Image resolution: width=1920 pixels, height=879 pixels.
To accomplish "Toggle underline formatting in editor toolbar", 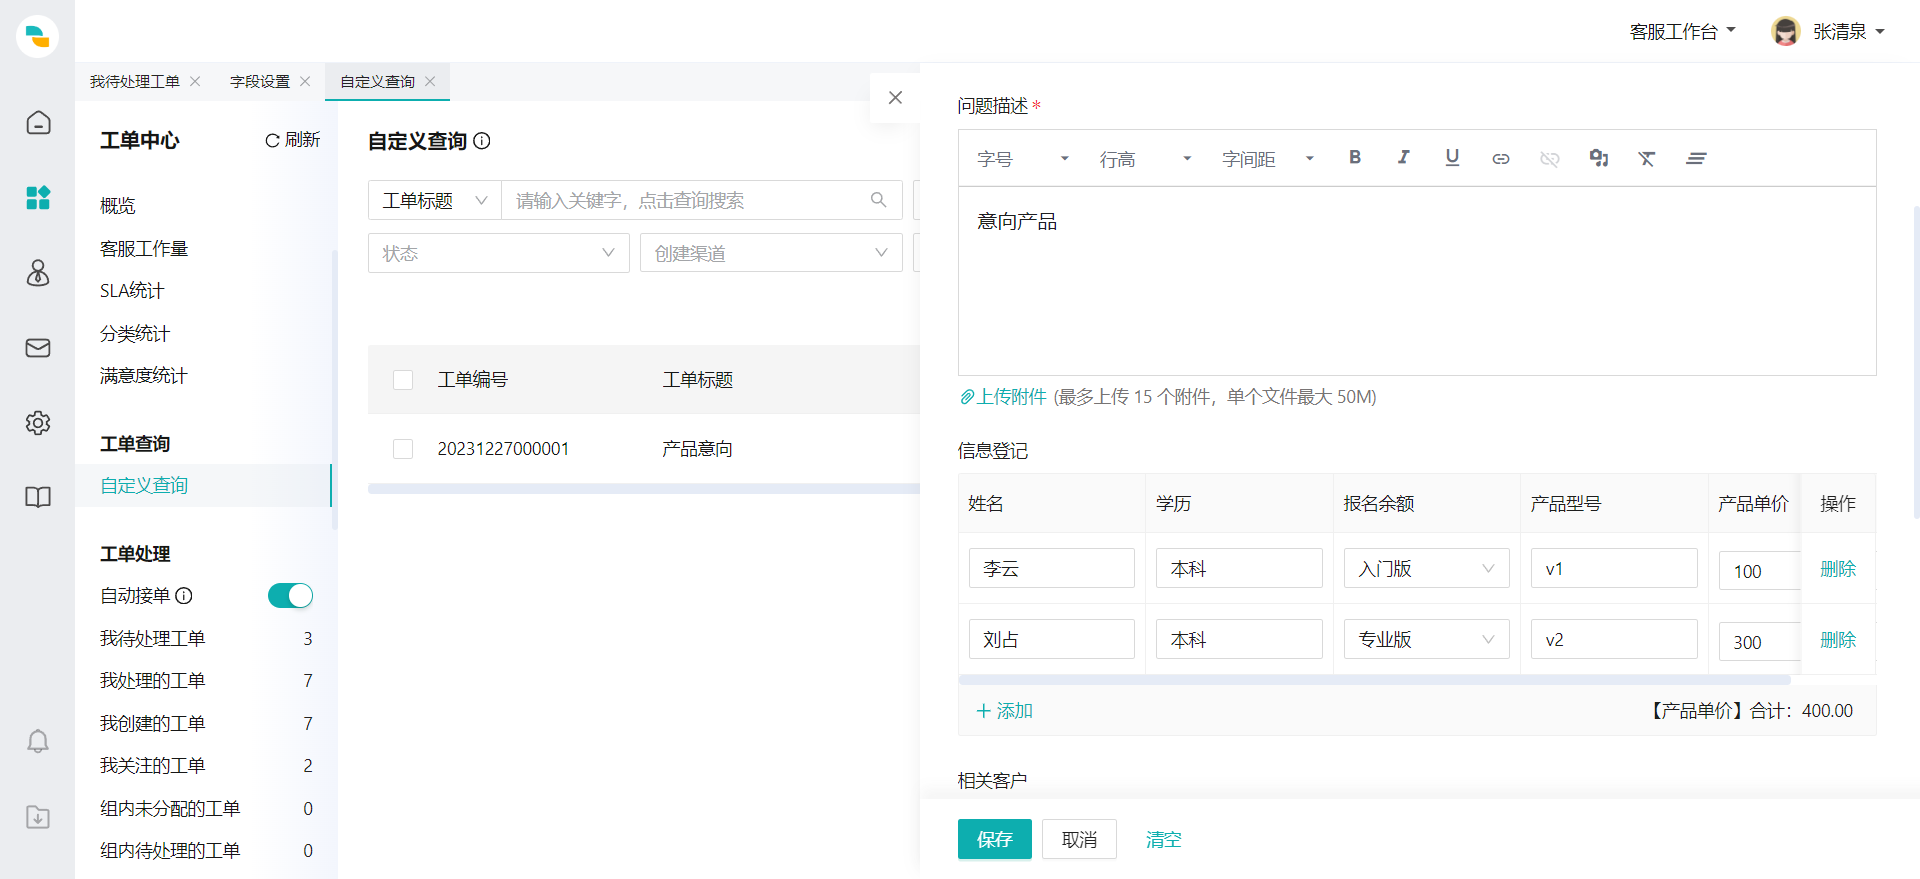I will (1452, 158).
